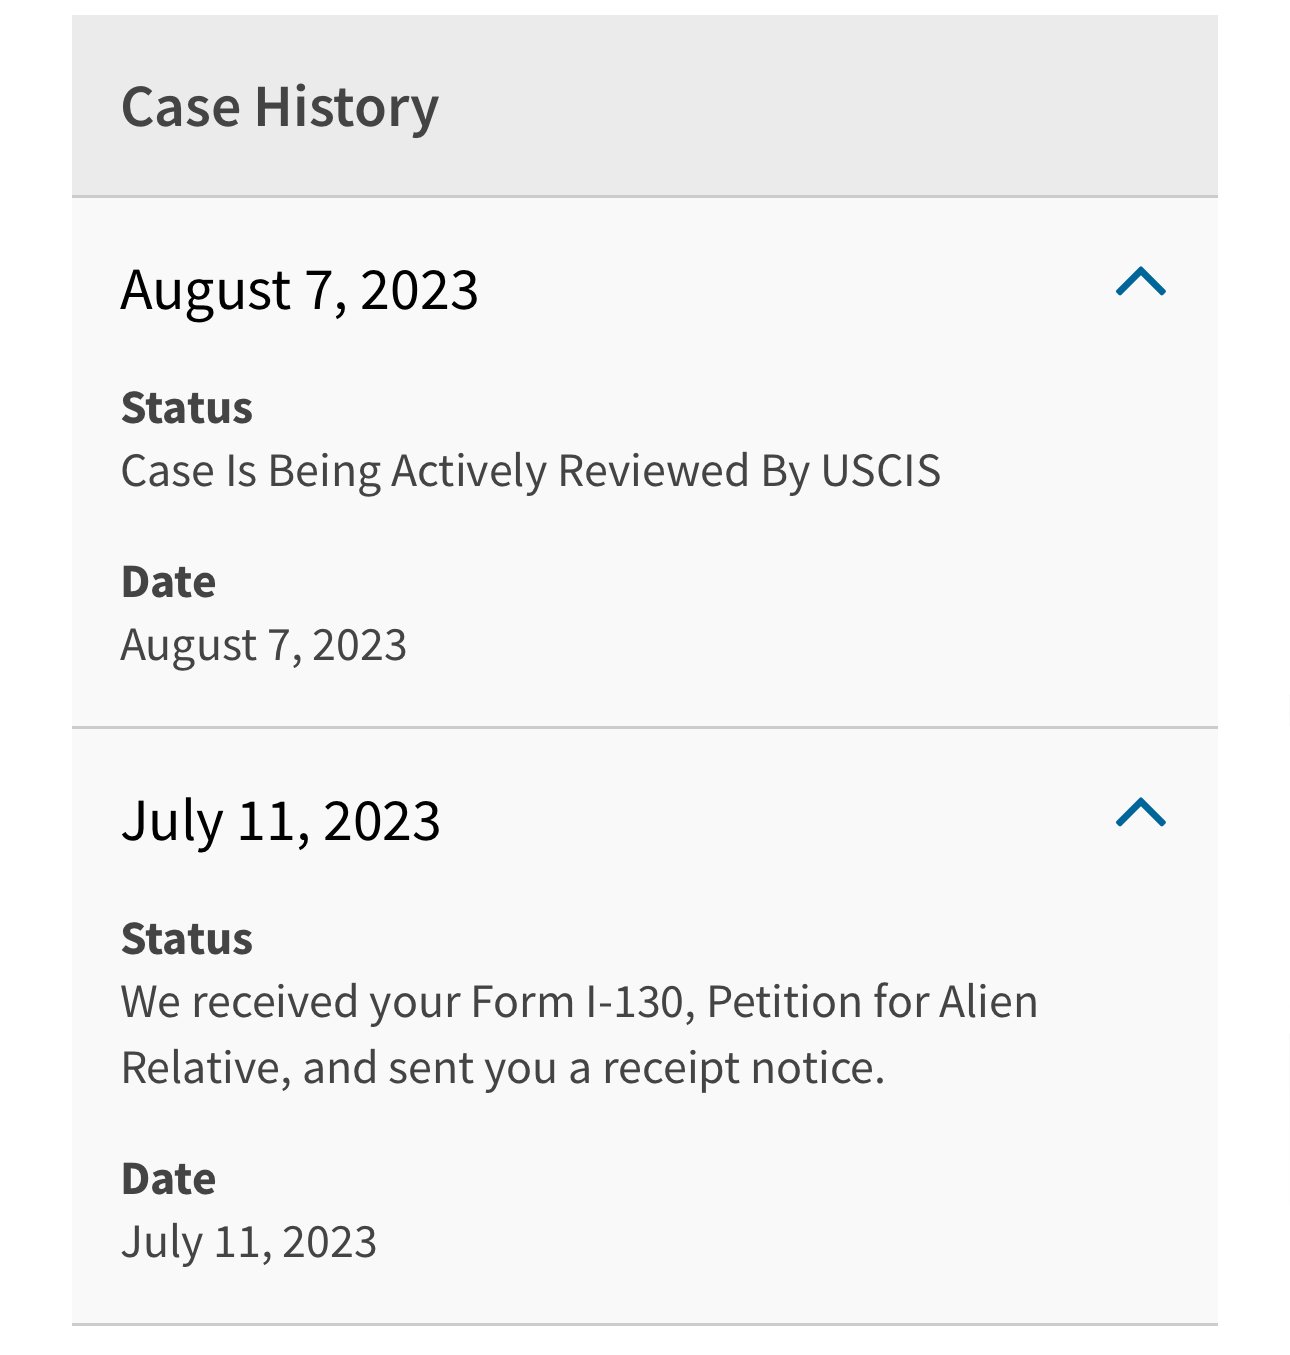Click the Status label under August 7
1290x1355 pixels.
(x=186, y=408)
